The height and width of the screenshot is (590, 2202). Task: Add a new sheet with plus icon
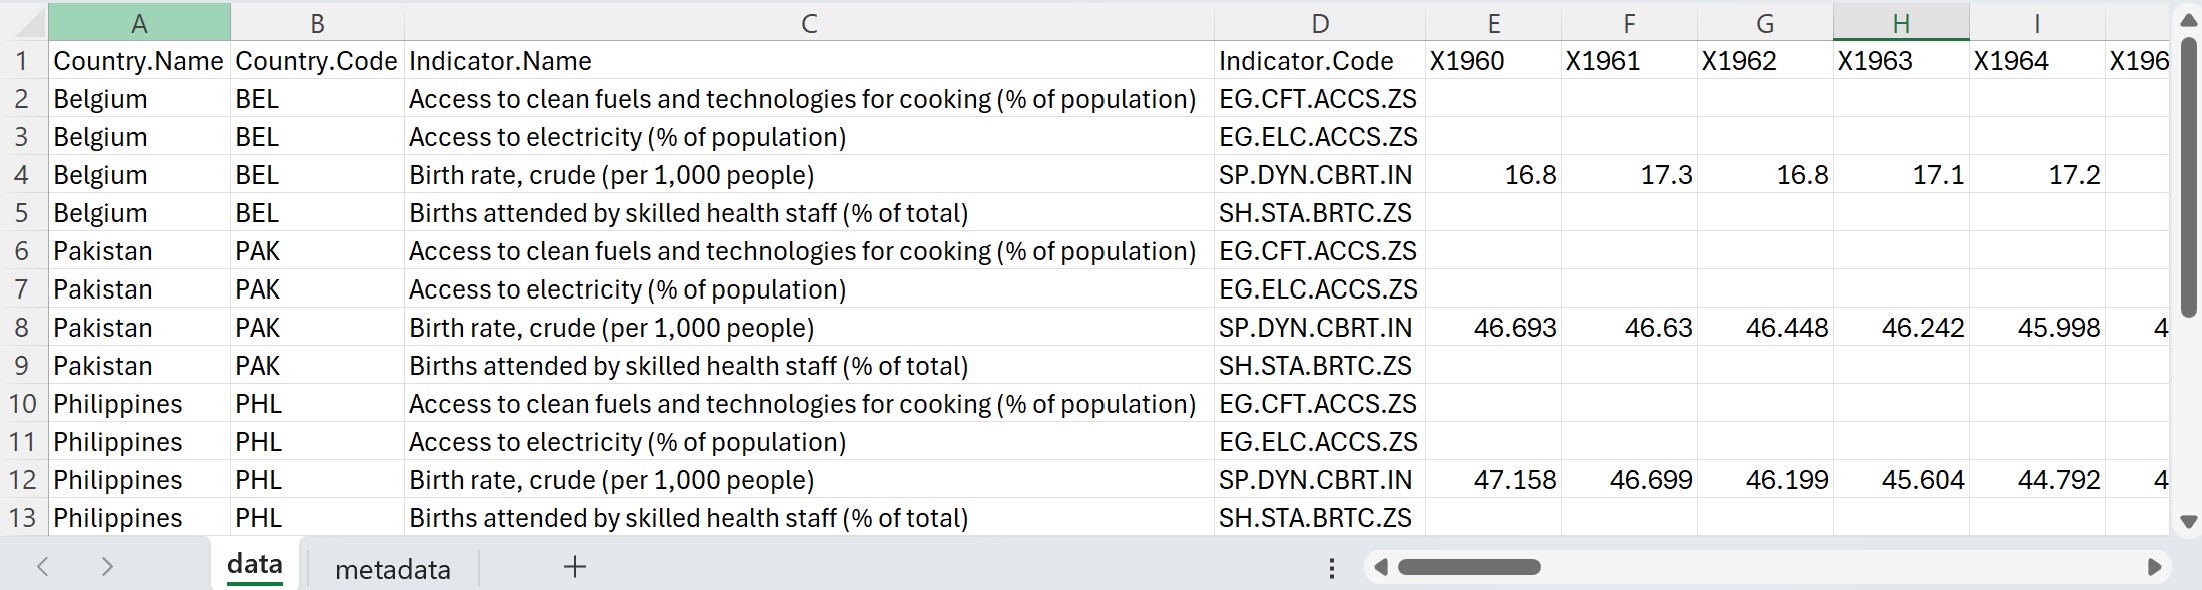pos(574,567)
